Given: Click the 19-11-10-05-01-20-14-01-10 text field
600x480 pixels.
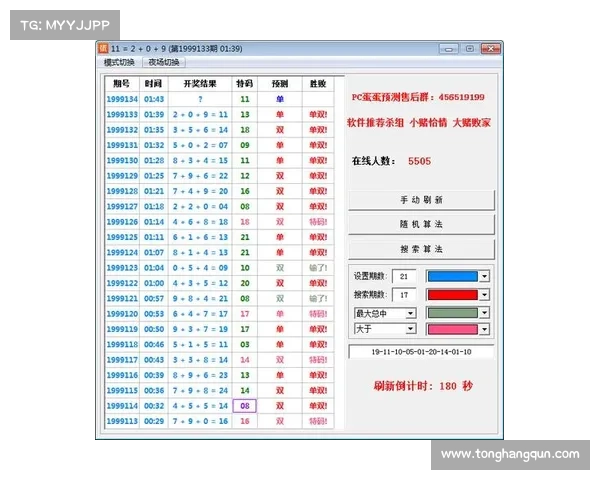Looking at the screenshot, I should click(x=421, y=352).
